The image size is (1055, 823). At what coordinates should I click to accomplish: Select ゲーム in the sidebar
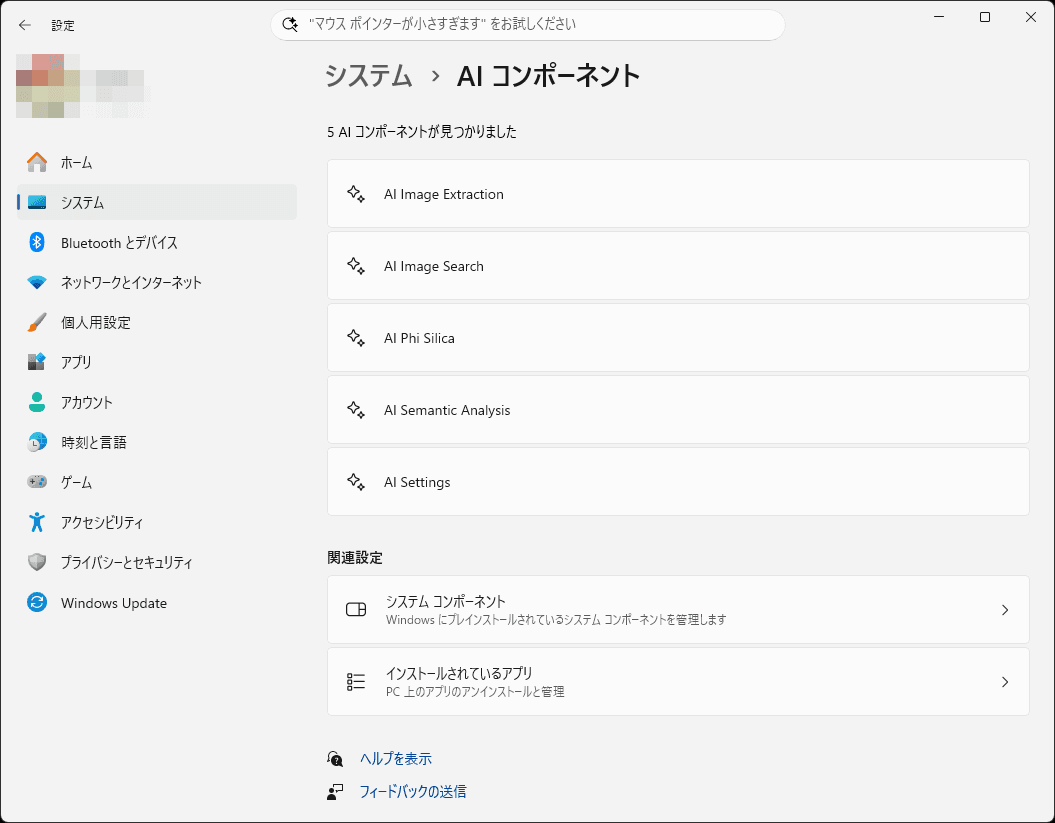point(156,482)
